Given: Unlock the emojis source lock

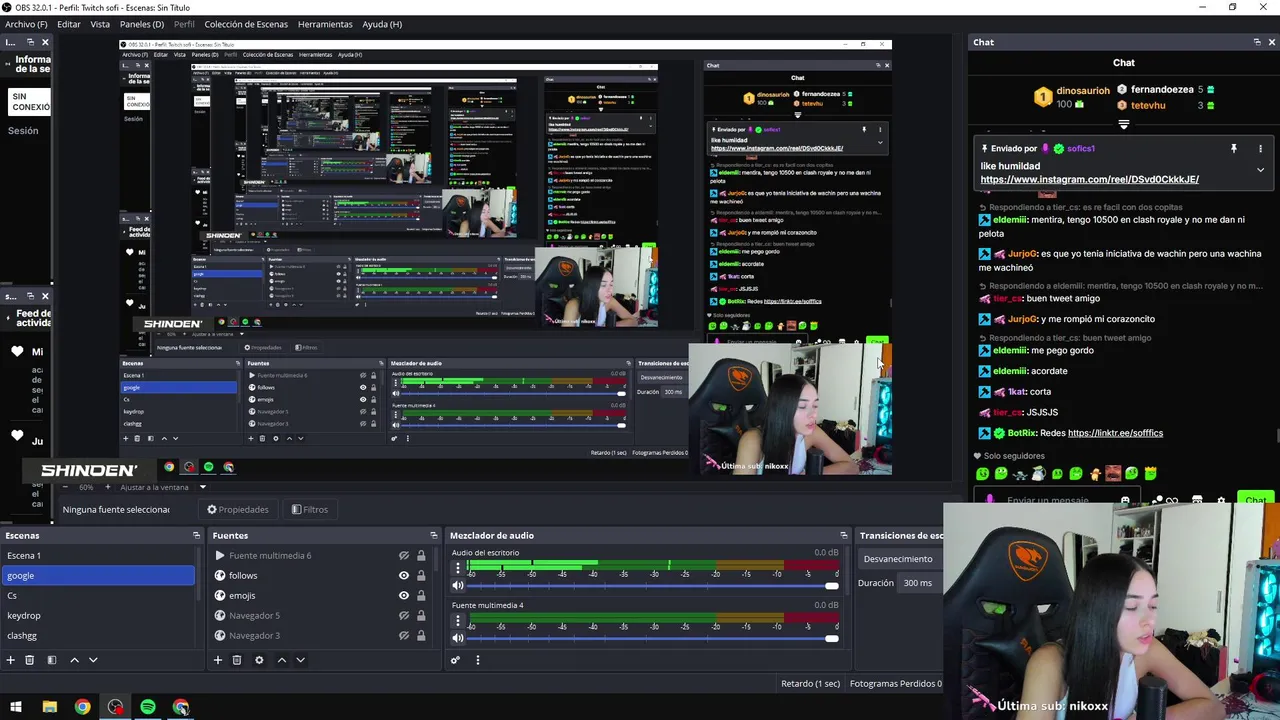Looking at the screenshot, I should 421,596.
